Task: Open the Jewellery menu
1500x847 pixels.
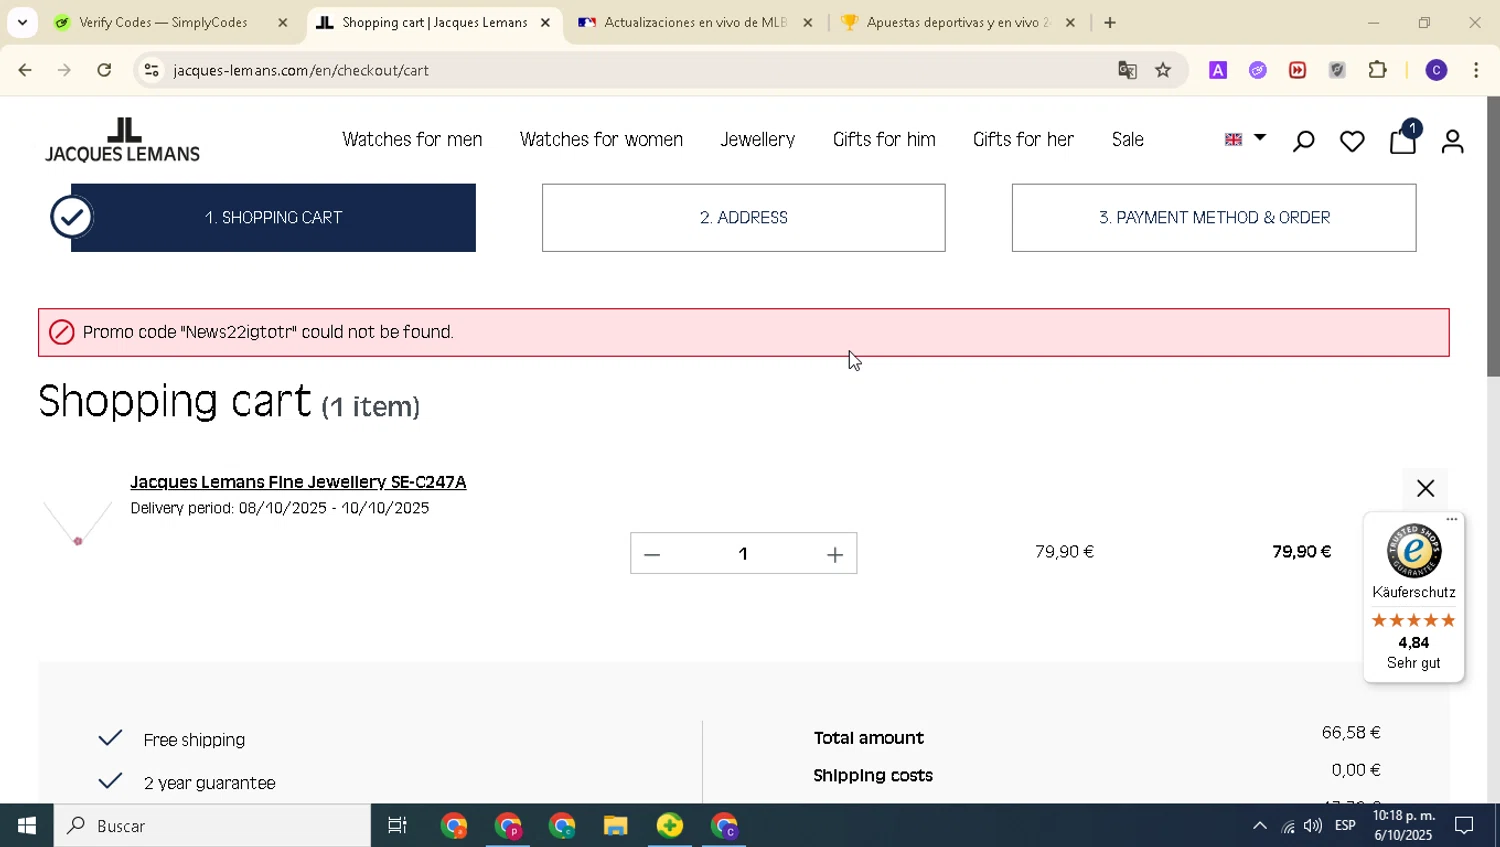Action: click(758, 140)
